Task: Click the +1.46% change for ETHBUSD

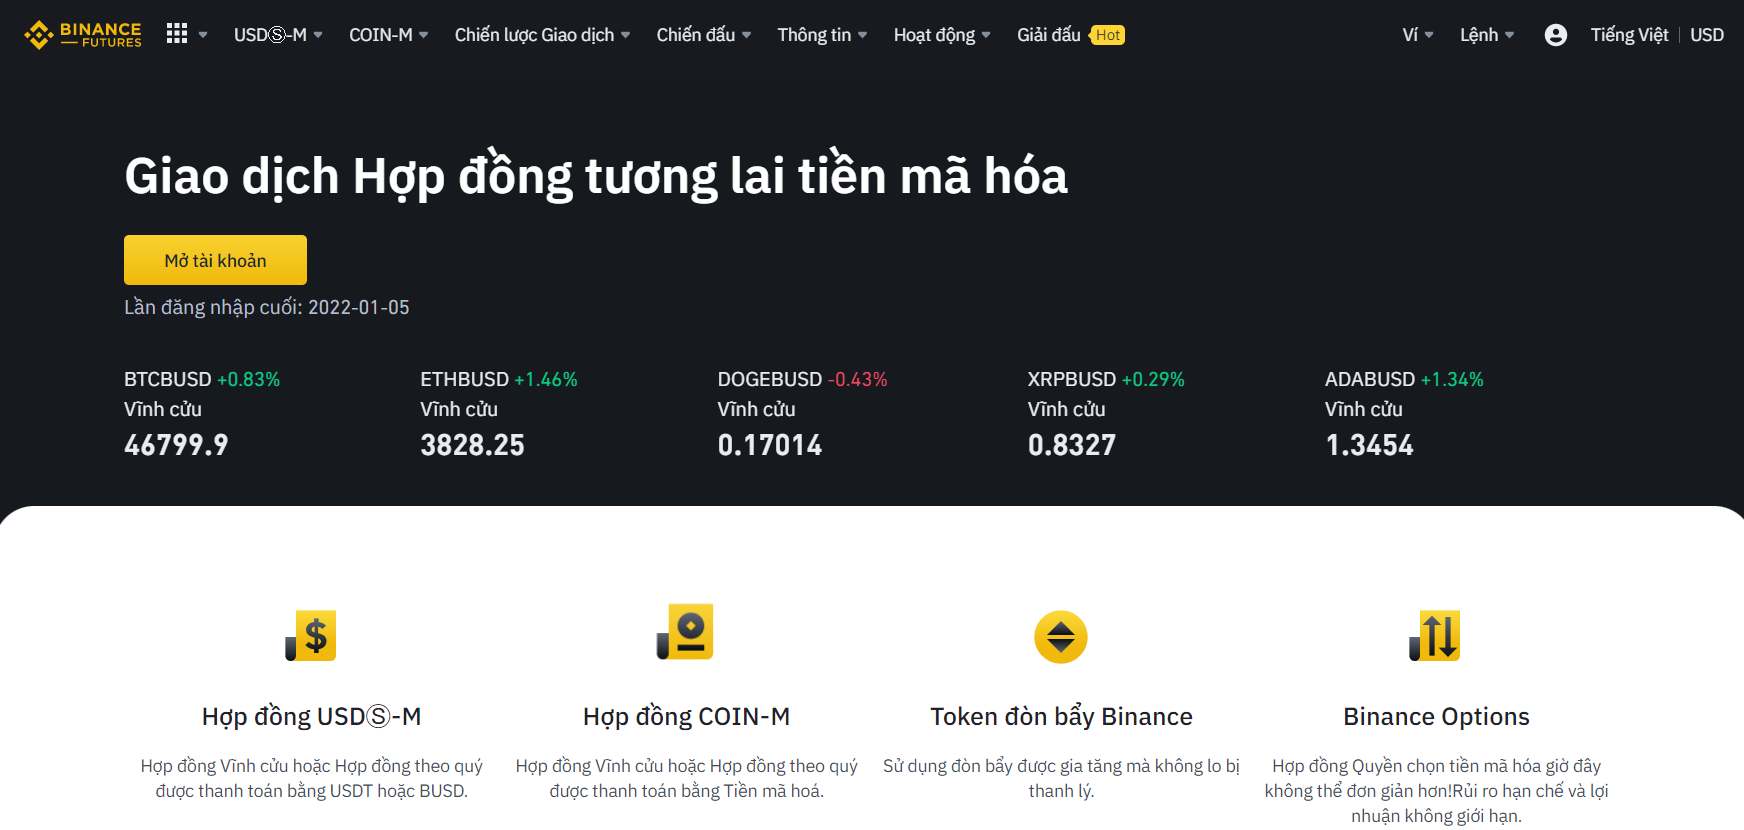Action: (x=546, y=380)
